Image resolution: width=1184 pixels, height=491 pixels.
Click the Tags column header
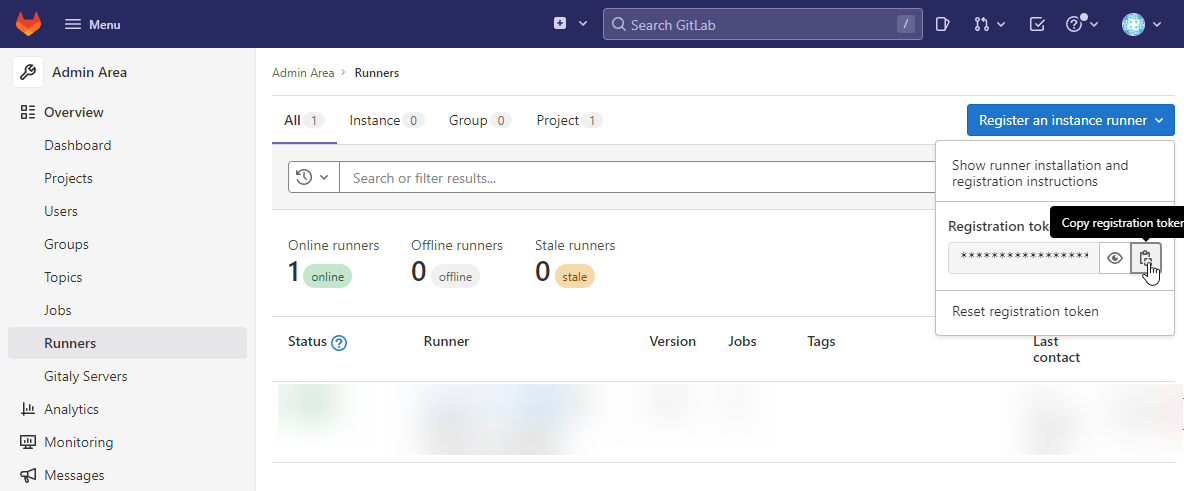coord(822,341)
